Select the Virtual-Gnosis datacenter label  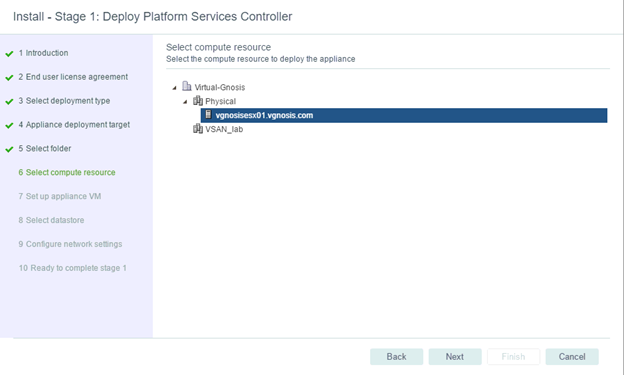tap(220, 87)
